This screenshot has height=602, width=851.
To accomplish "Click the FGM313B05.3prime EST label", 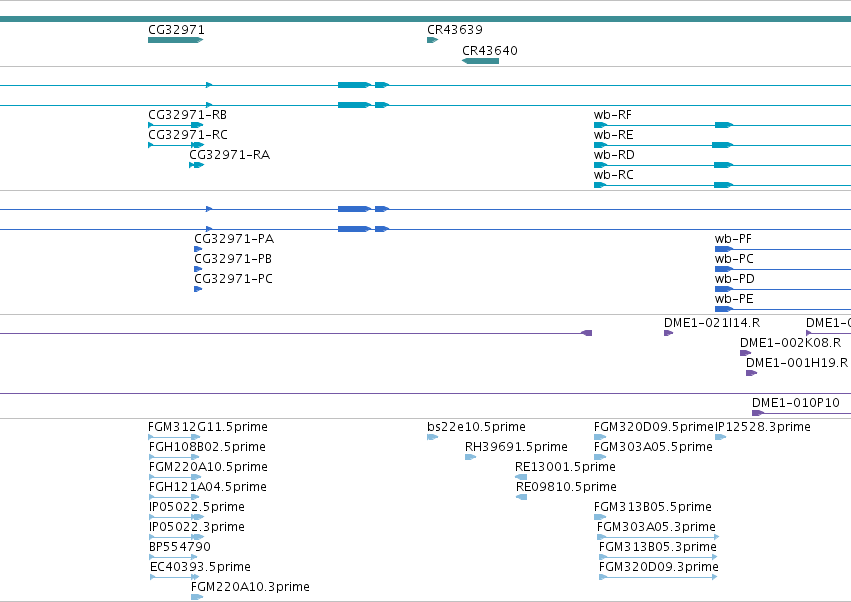I will [x=658, y=547].
